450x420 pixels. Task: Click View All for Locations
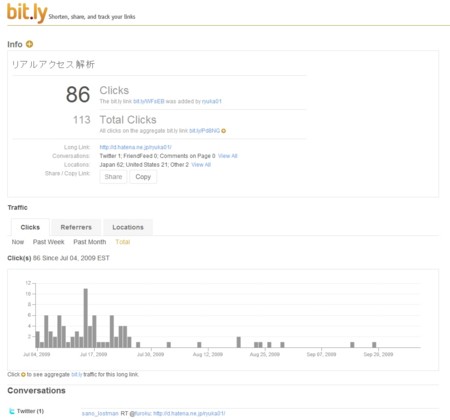201,165
